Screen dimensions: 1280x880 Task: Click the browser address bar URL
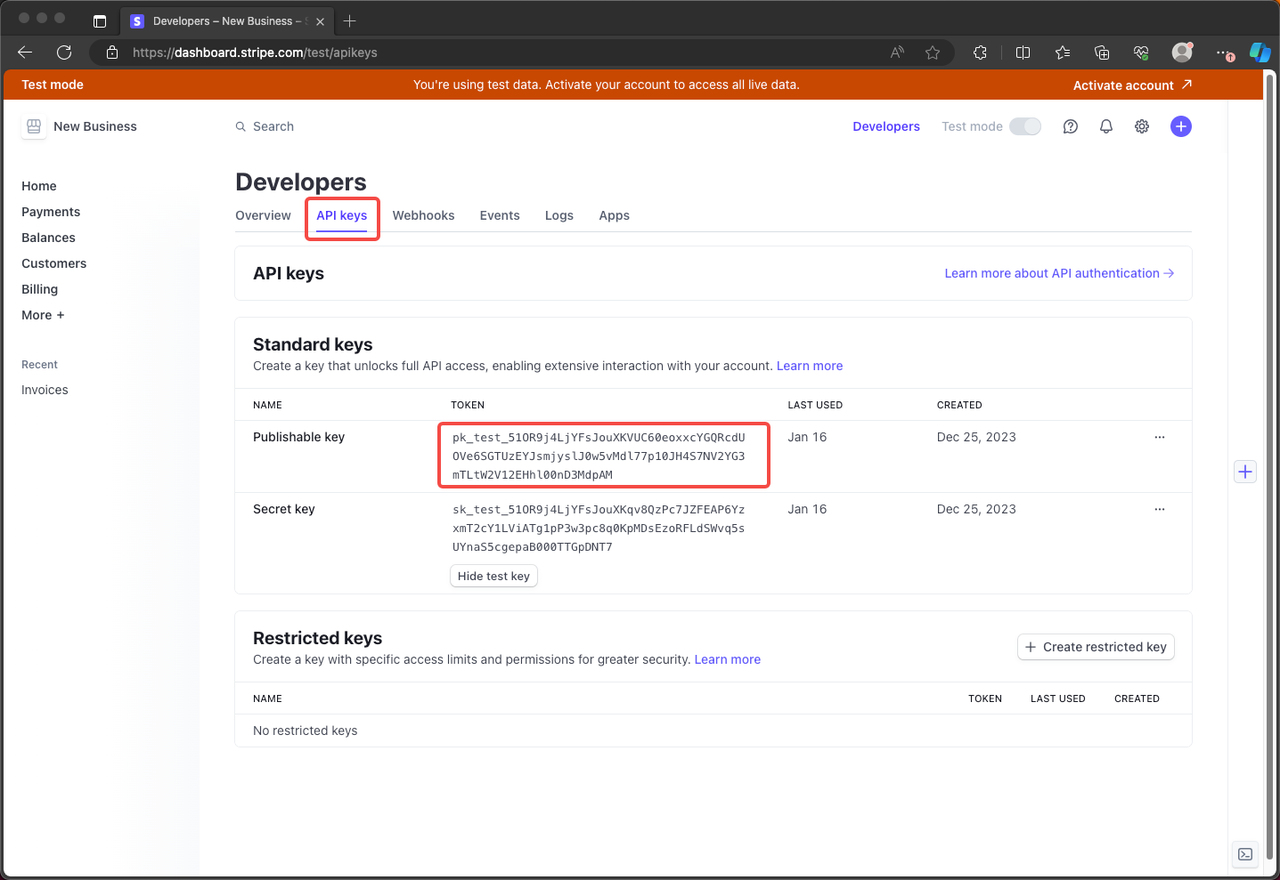[x=255, y=53]
